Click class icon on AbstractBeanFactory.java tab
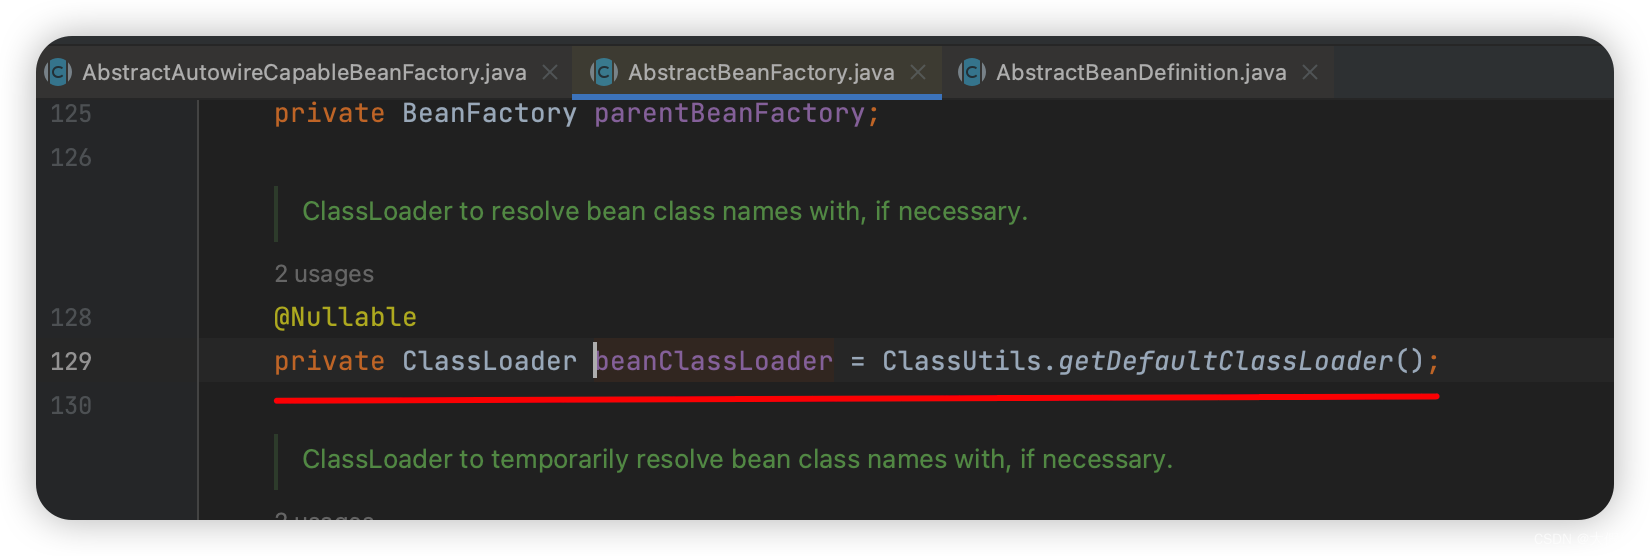 click(x=604, y=72)
